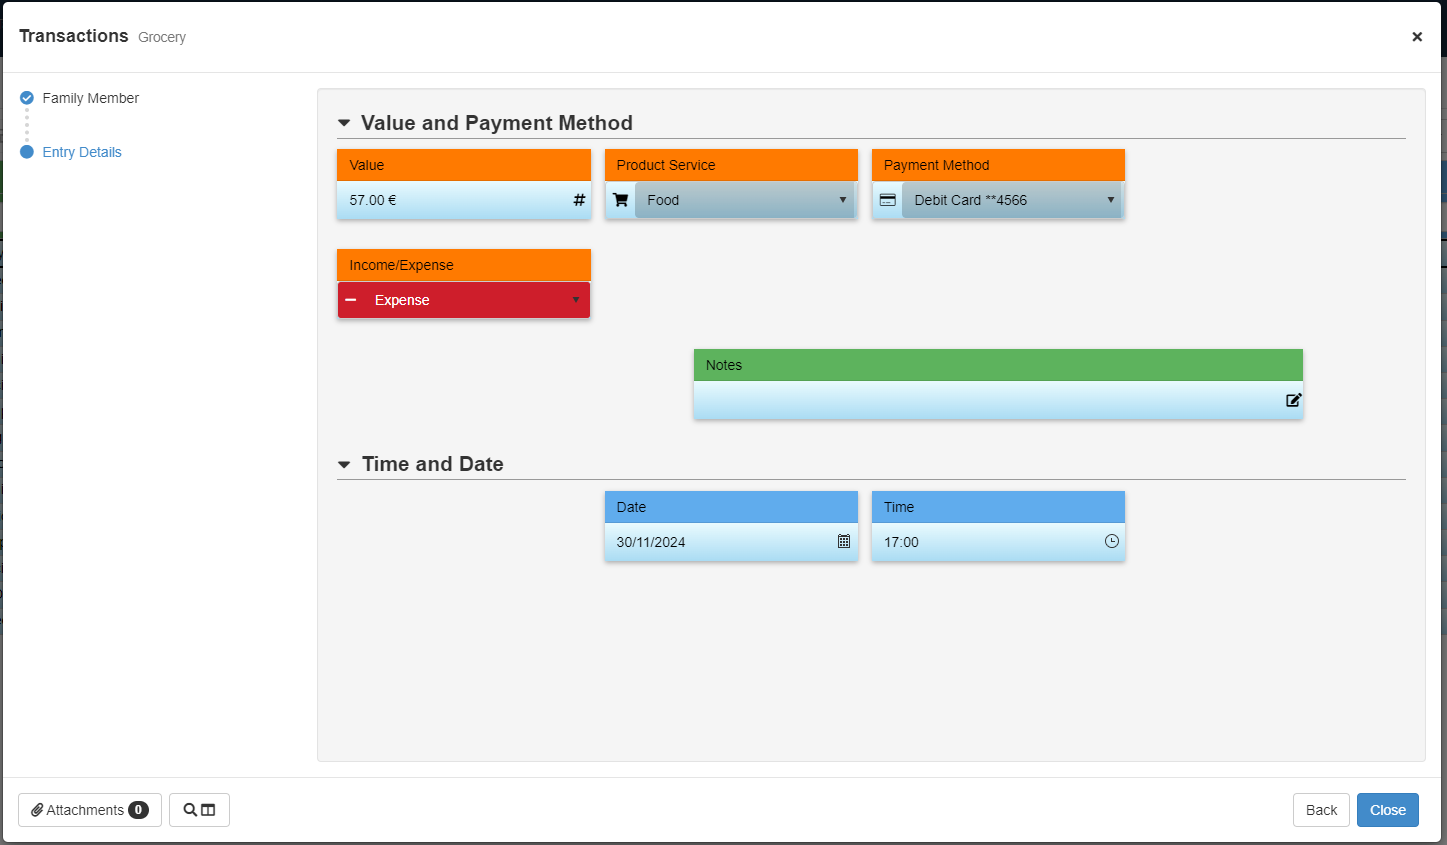Open the calendar picker icon for Date
Image resolution: width=1447 pixels, height=845 pixels.
click(x=844, y=541)
